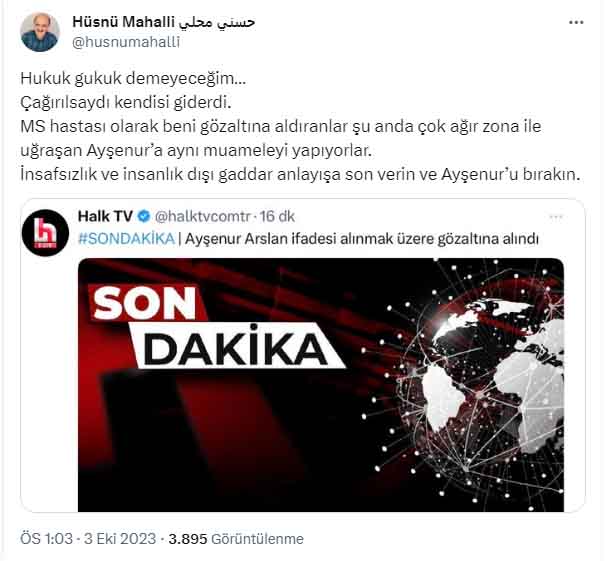Screen dimensions: 606x561
Task: Click the Hüsnü Mahalli display name
Action: pyautogui.click(x=124, y=22)
